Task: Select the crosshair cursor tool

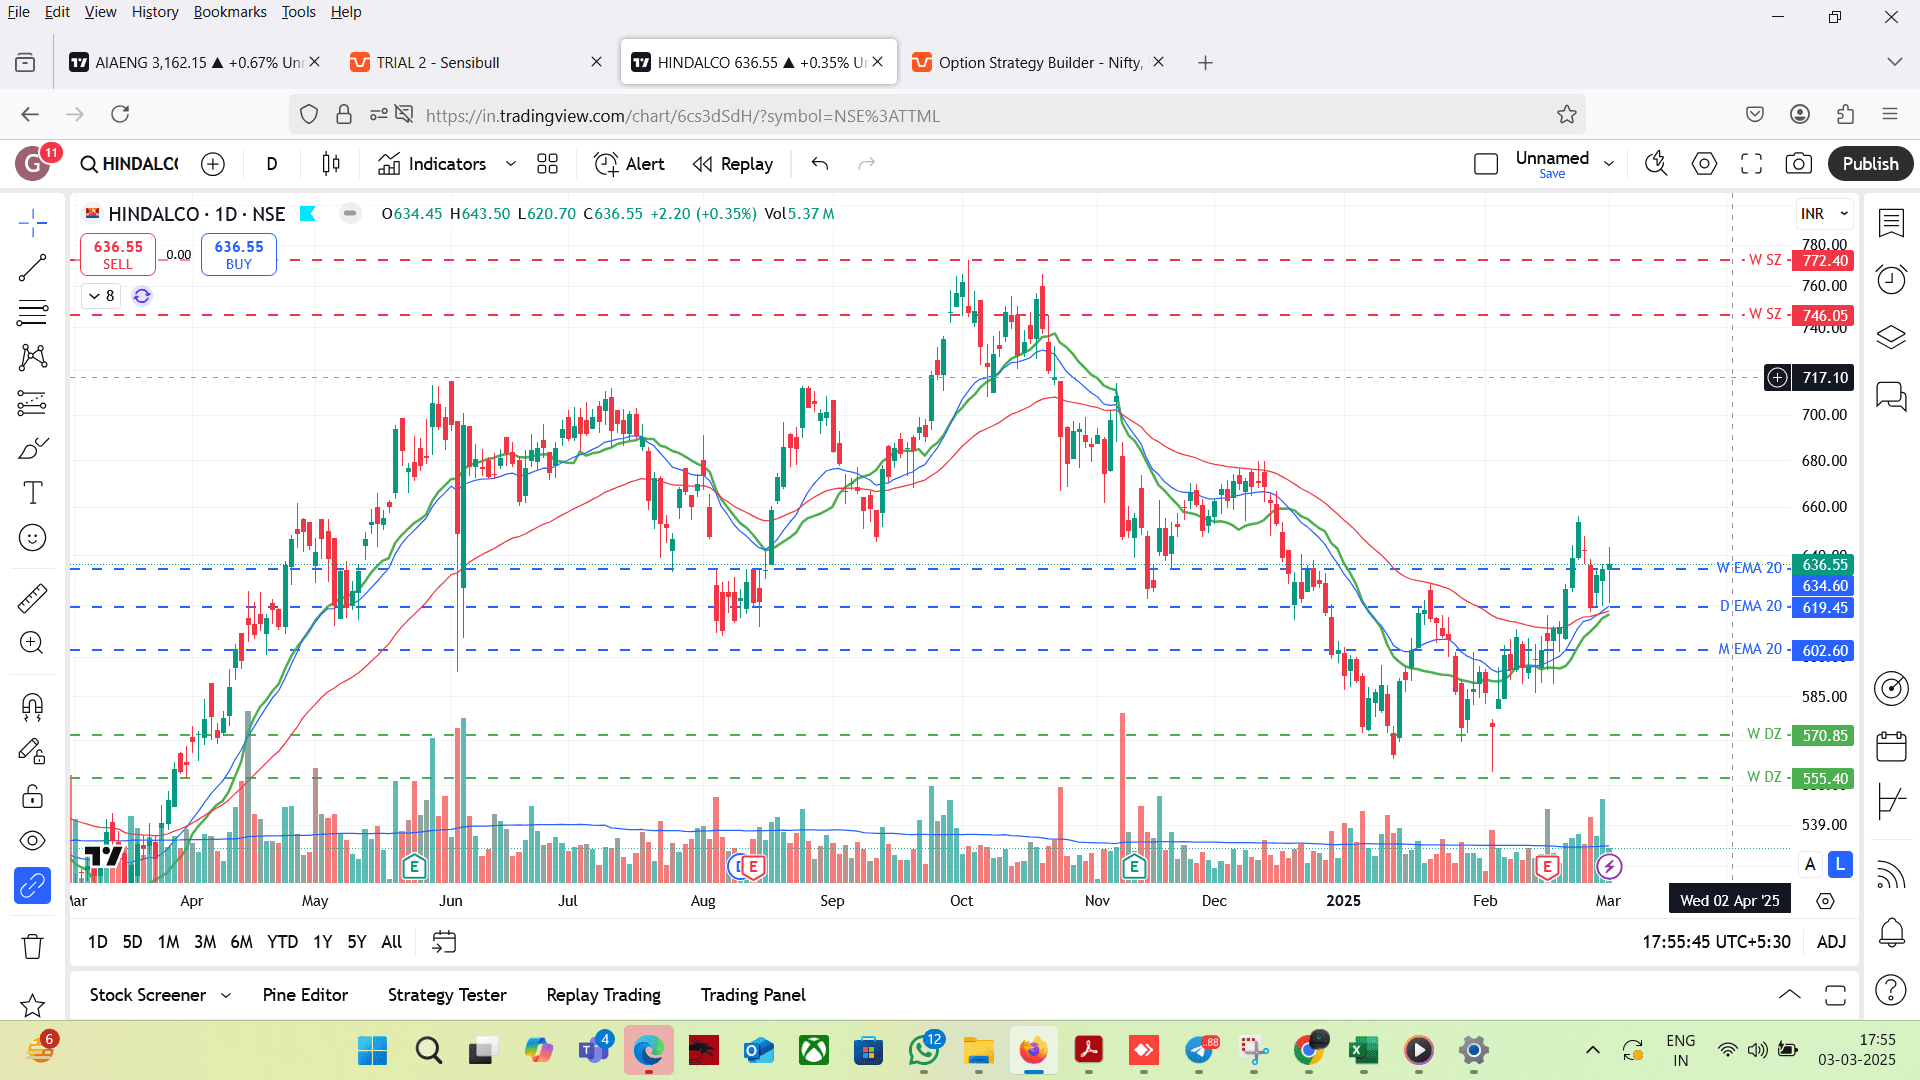Action: 32,222
